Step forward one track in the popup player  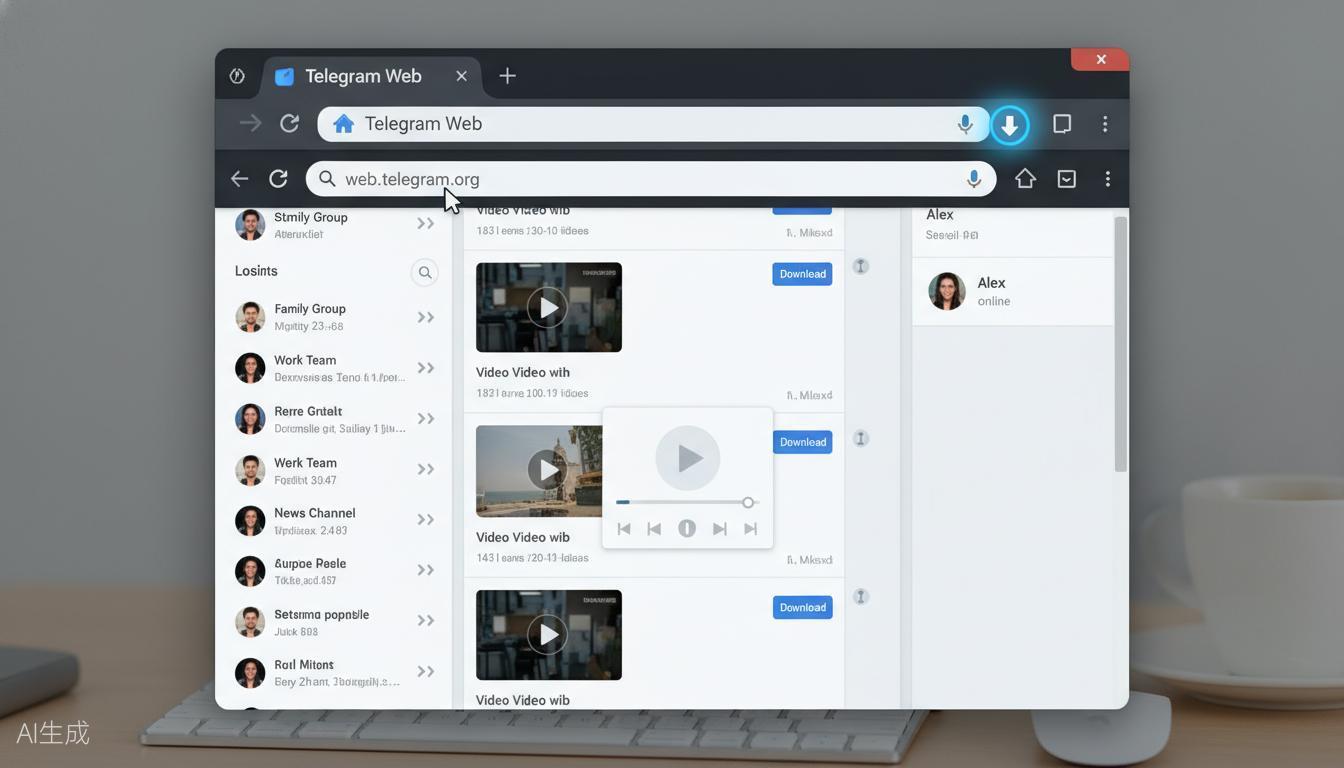tap(719, 529)
